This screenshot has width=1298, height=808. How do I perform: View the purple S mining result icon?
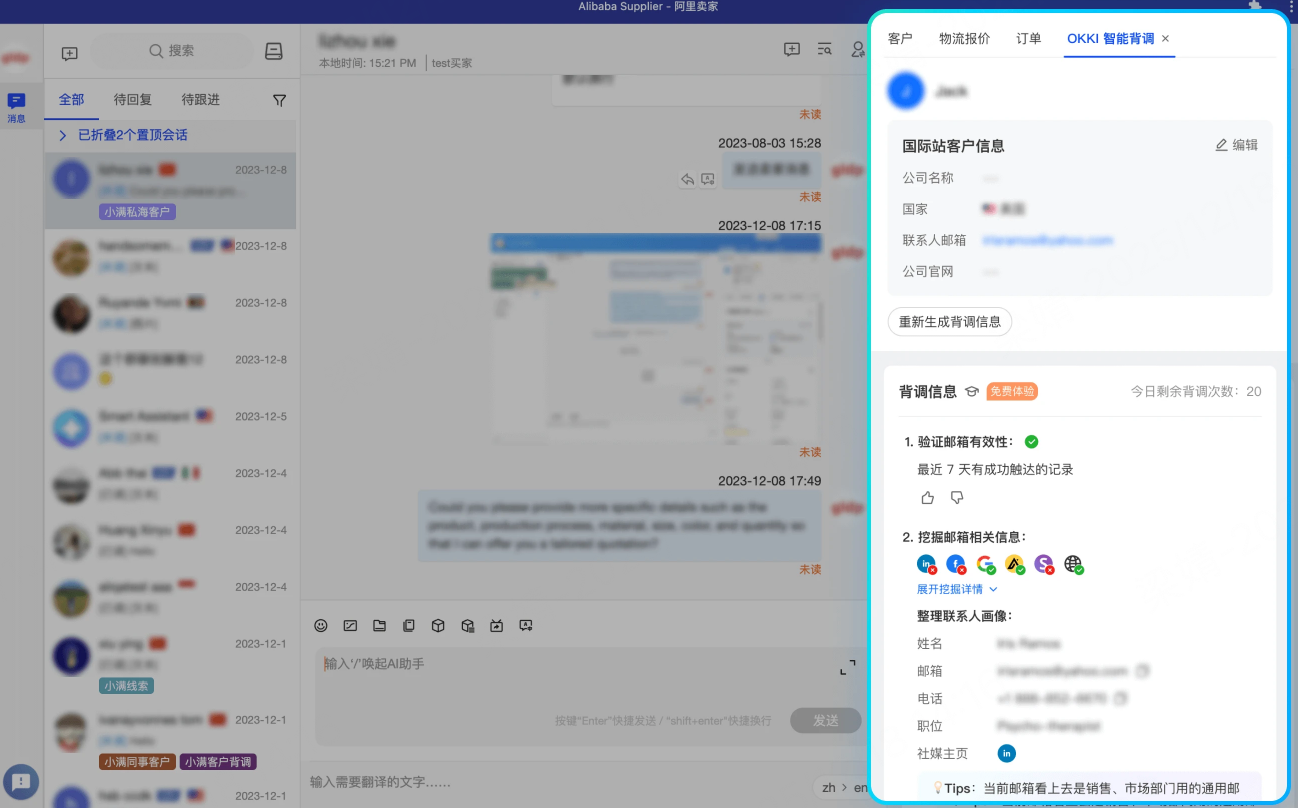(x=1044, y=565)
